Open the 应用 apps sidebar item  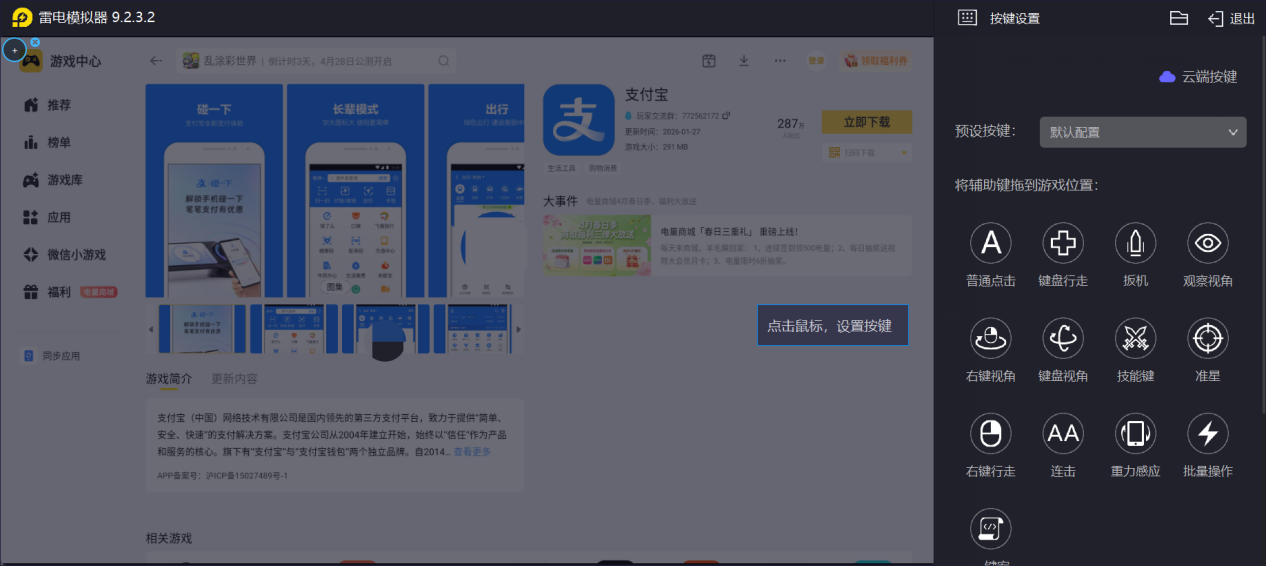click(x=47, y=217)
